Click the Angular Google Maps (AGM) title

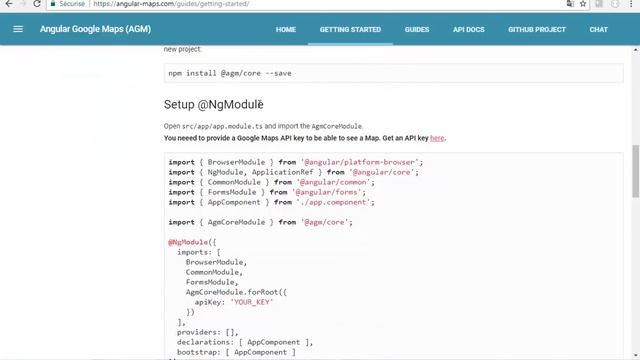pyautogui.click(x=96, y=29)
